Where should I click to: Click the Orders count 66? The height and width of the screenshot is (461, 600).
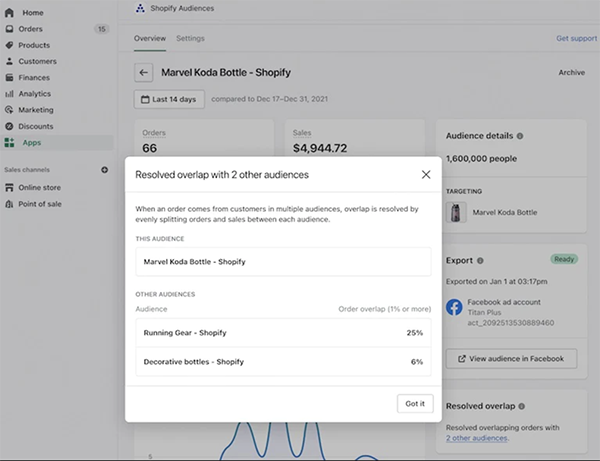coord(150,148)
